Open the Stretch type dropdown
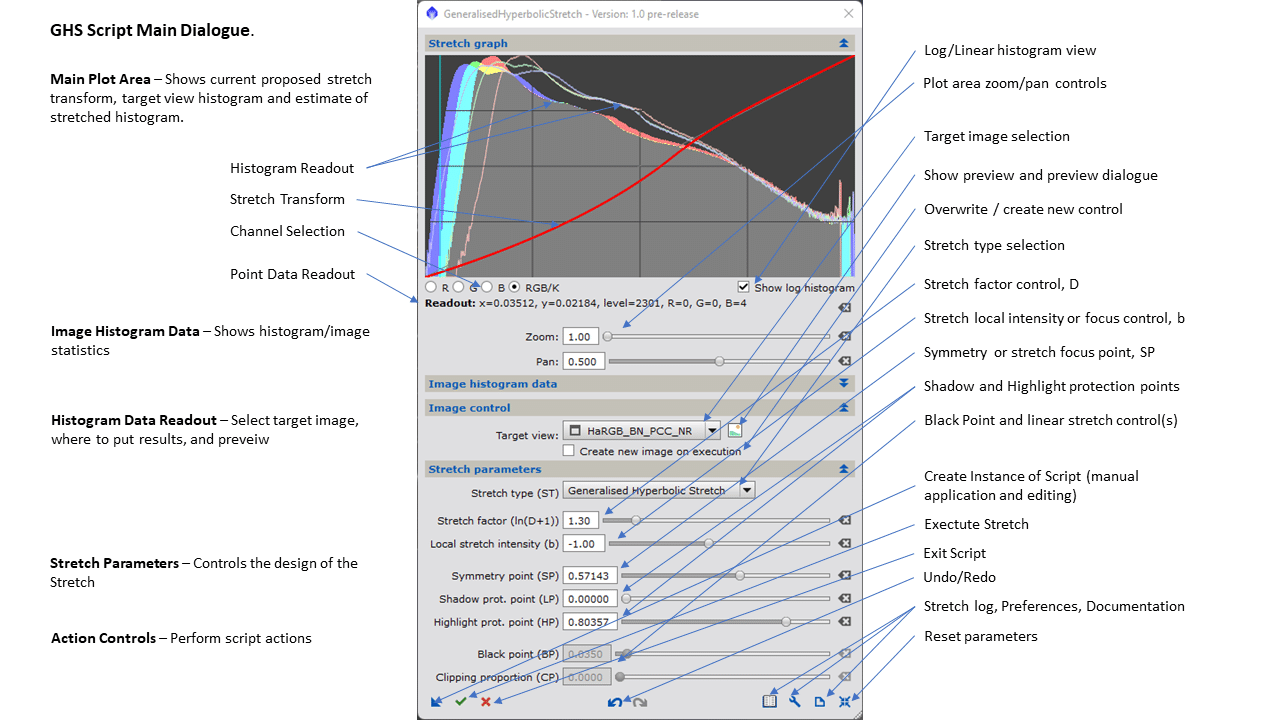The height and width of the screenshot is (720, 1280). pyautogui.click(x=746, y=490)
